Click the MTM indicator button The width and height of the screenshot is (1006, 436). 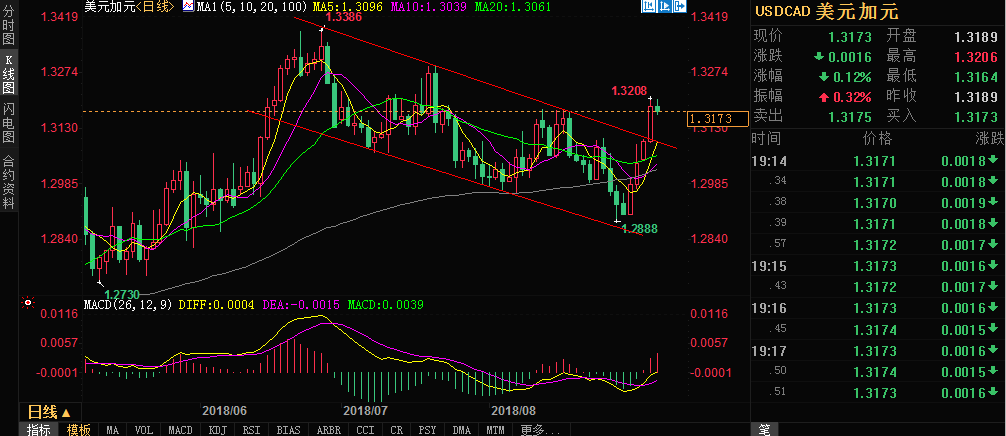pos(495,430)
